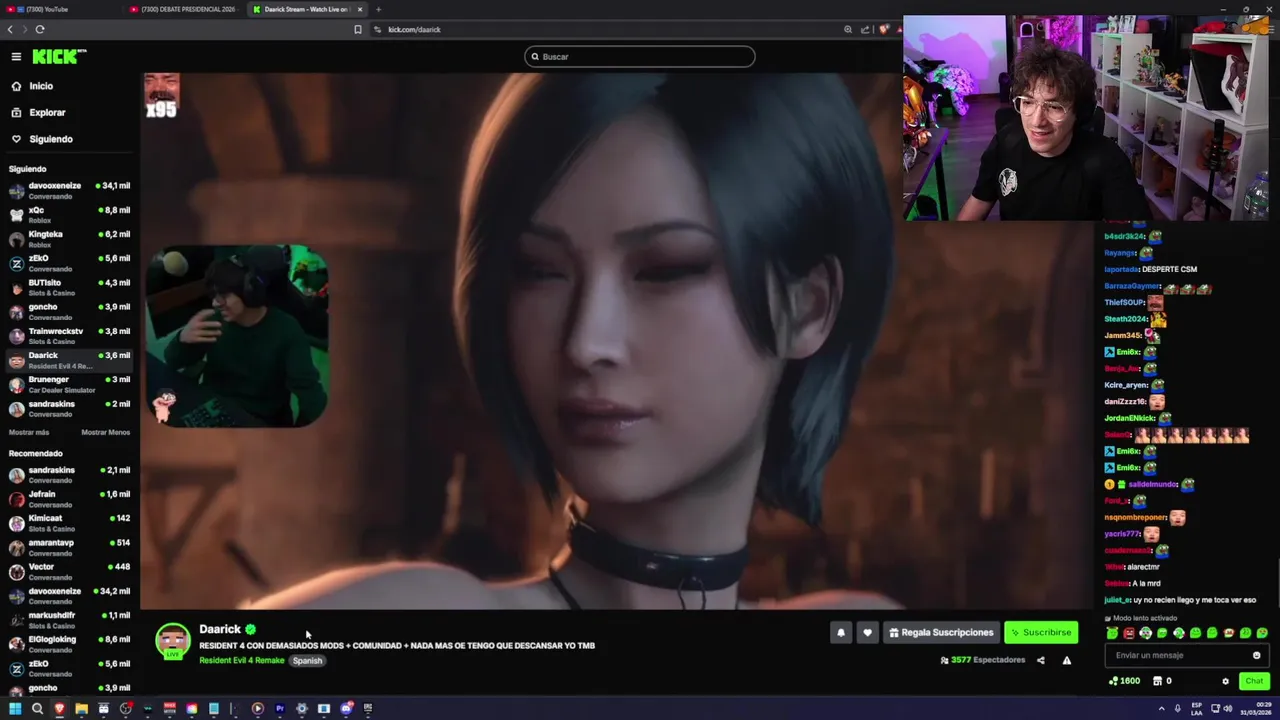This screenshot has height=720, width=1280.
Task: Open Siguiendo in sidebar
Action: pos(50,139)
